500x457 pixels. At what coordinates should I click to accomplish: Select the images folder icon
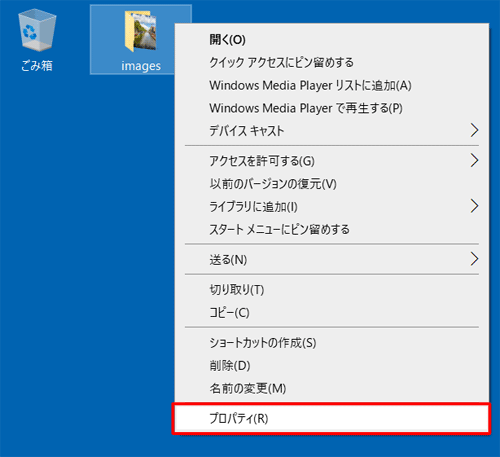(140, 40)
